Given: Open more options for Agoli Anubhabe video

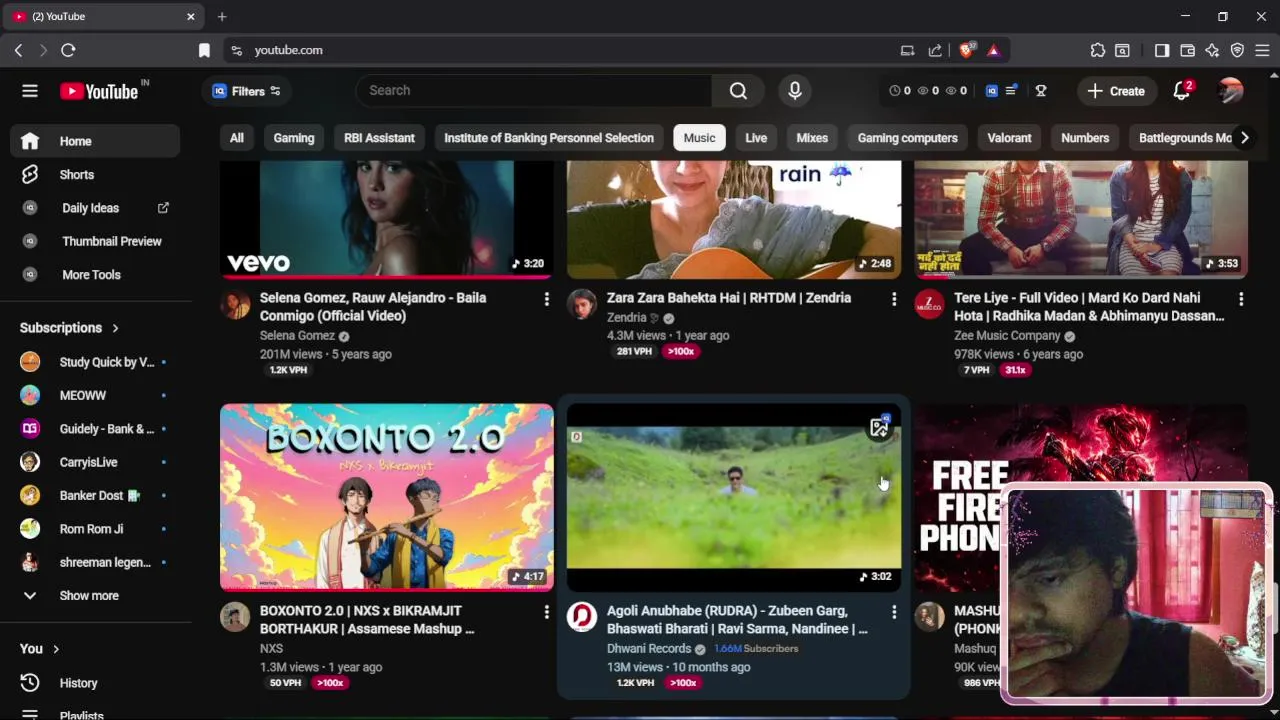Looking at the screenshot, I should tap(894, 612).
